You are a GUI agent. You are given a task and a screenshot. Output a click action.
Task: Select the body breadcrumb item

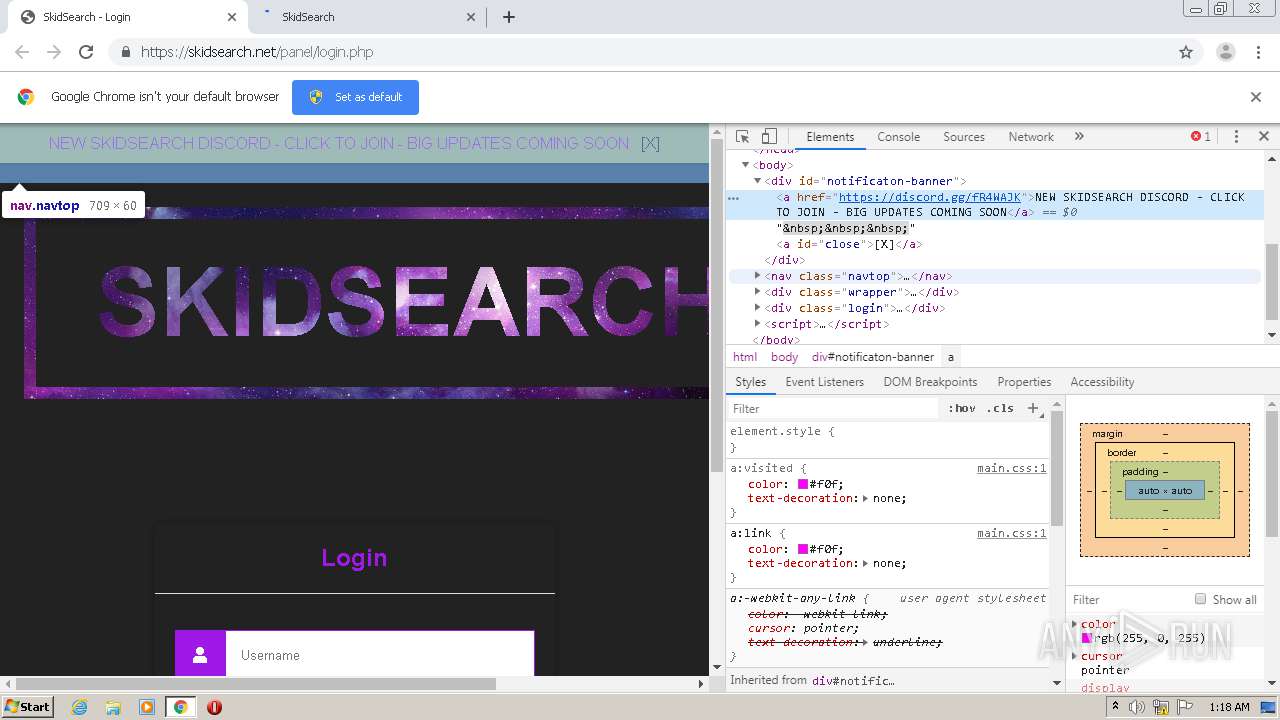pyautogui.click(x=784, y=357)
